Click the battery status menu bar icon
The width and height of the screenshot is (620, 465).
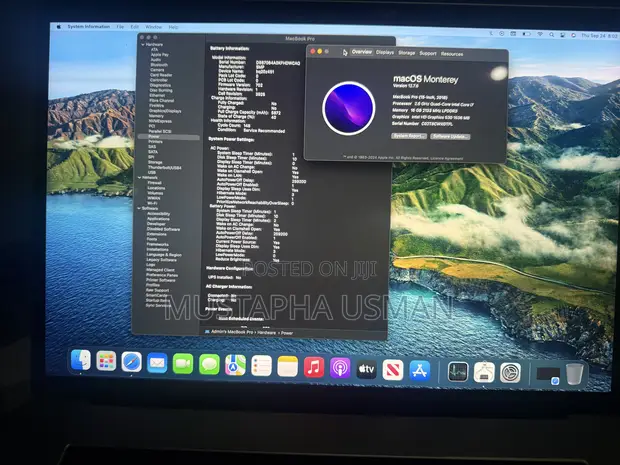[x=526, y=34]
